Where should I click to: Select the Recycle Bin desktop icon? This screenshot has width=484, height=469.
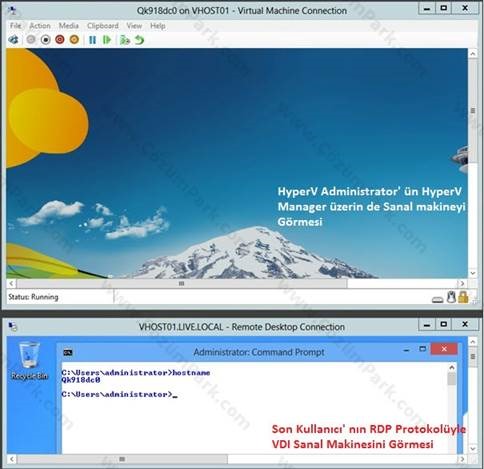click(x=29, y=361)
